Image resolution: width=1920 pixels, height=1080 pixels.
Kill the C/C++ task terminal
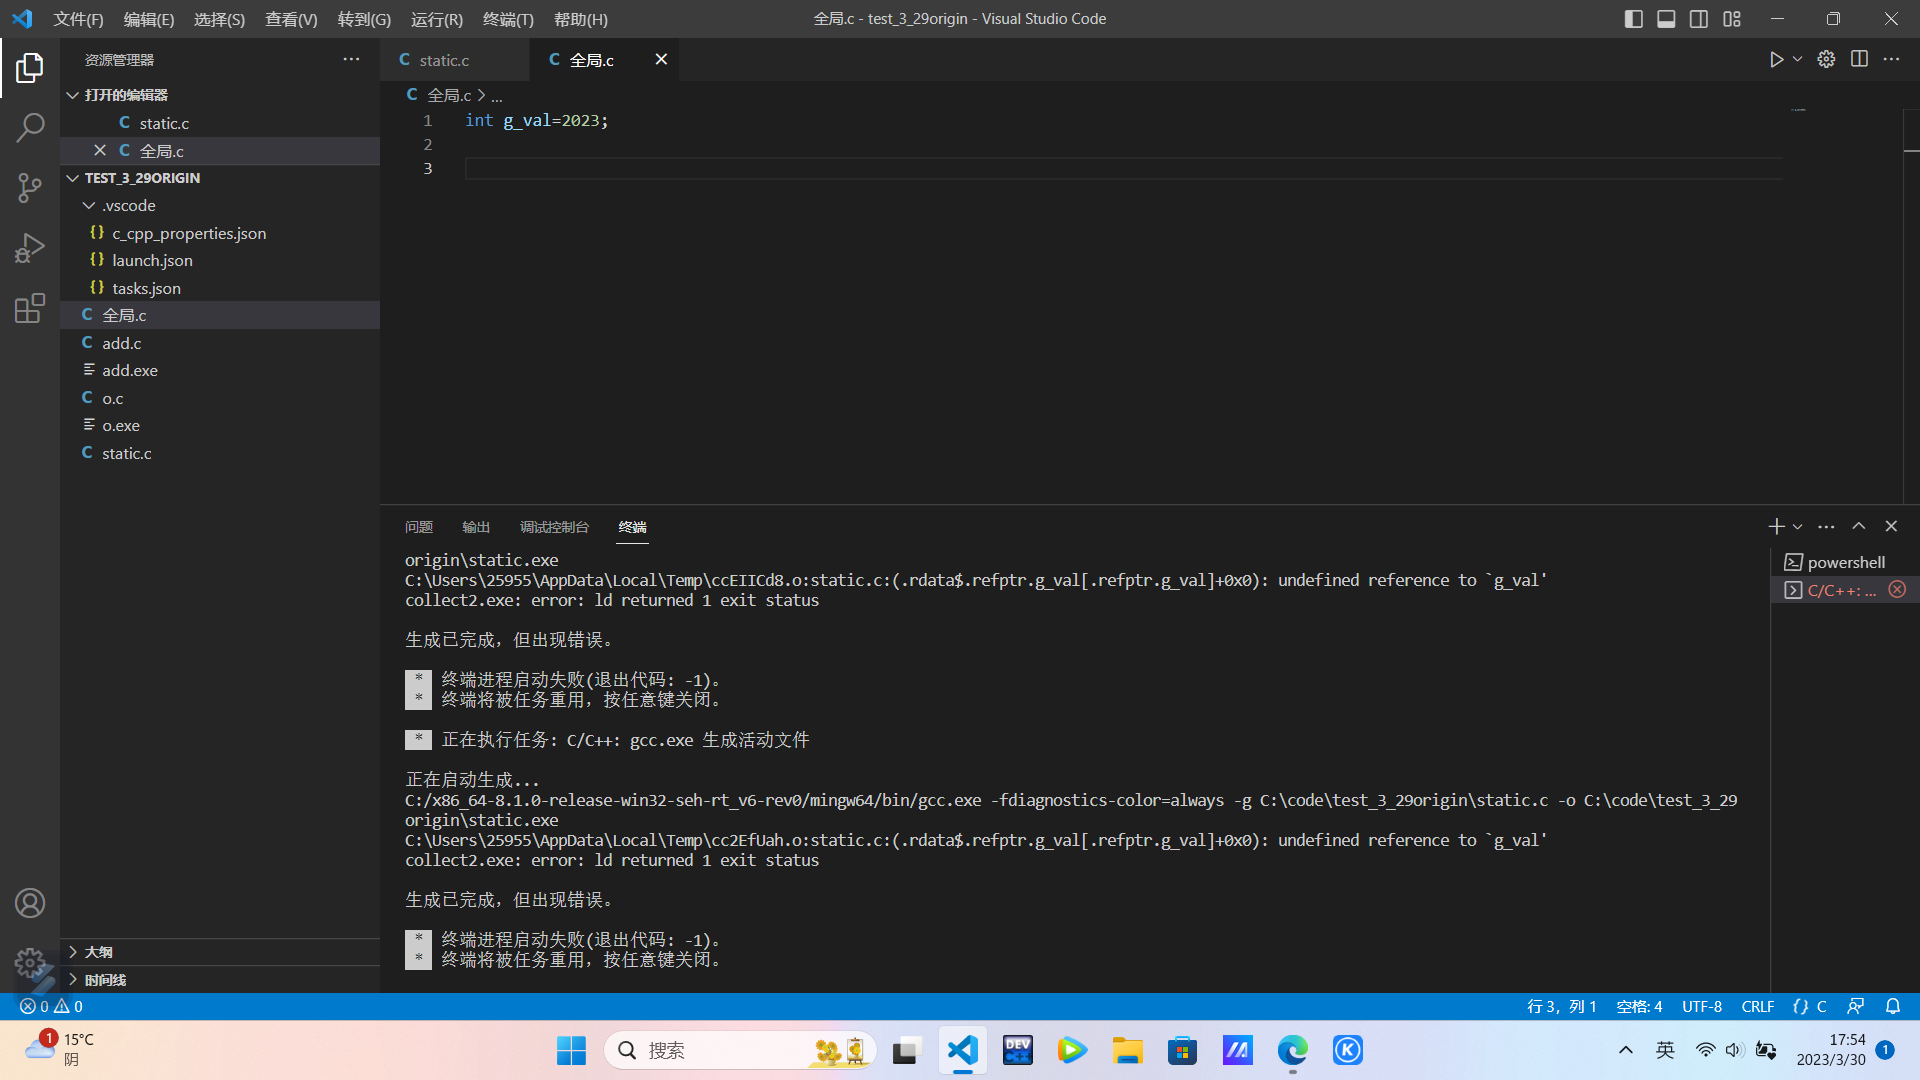click(1897, 590)
